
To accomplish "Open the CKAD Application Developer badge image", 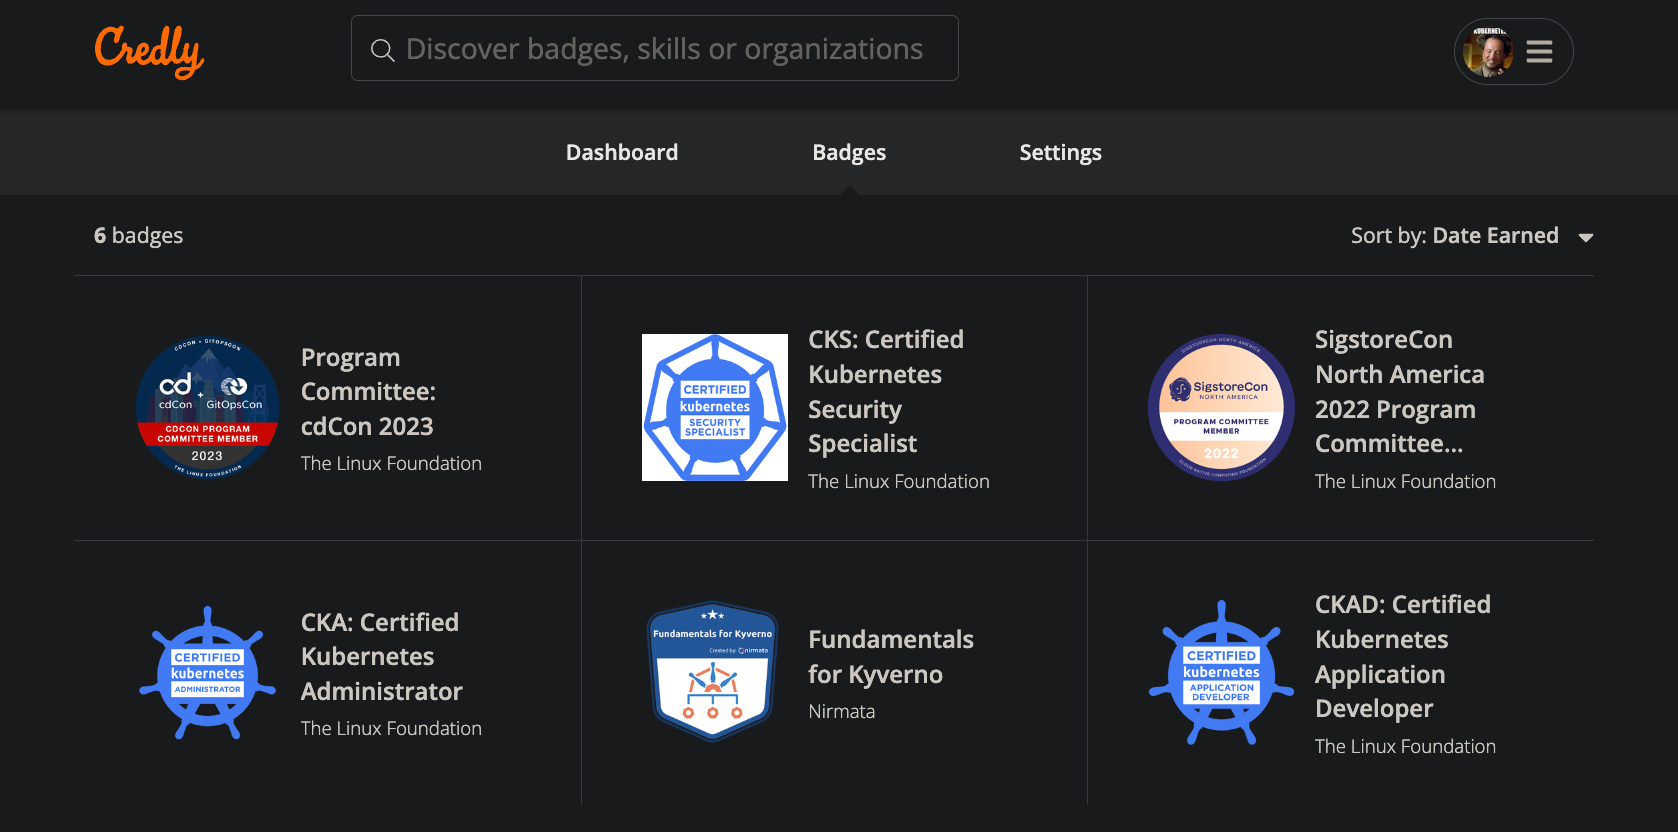I will click(x=1221, y=673).
